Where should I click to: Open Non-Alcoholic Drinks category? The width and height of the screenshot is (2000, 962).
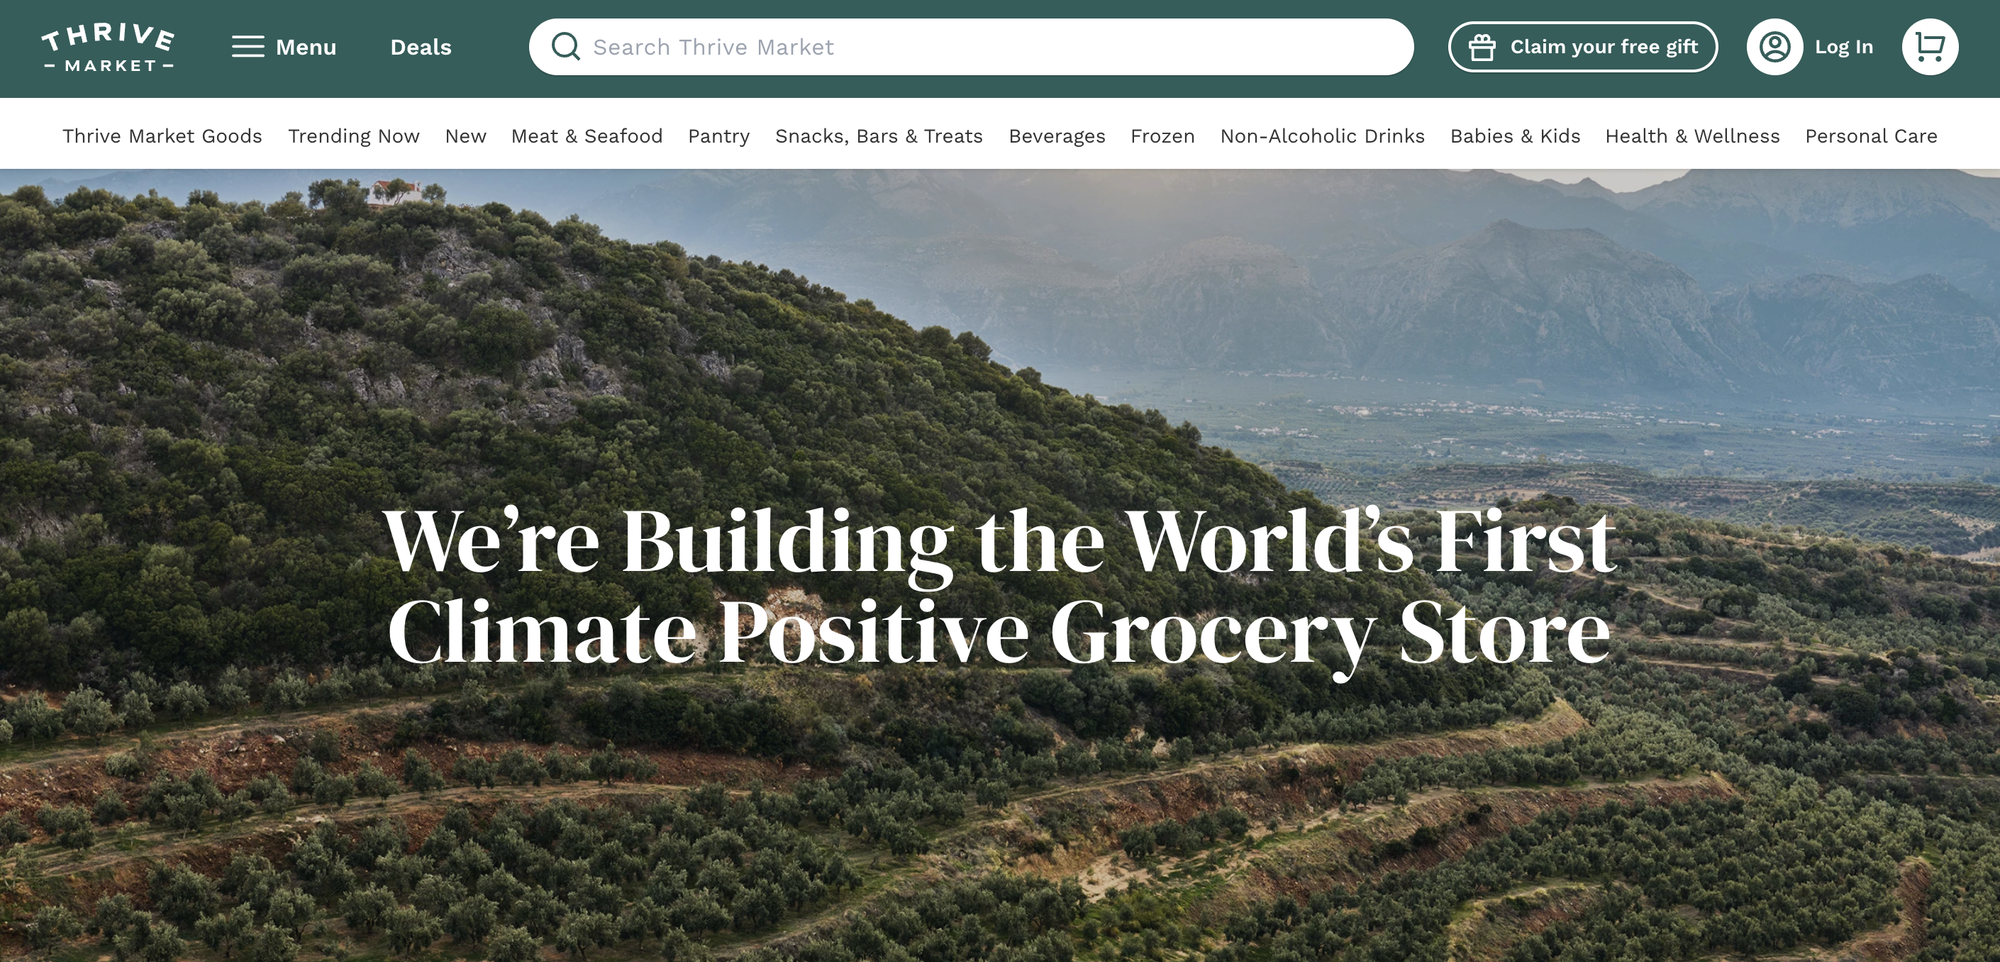click(x=1322, y=136)
